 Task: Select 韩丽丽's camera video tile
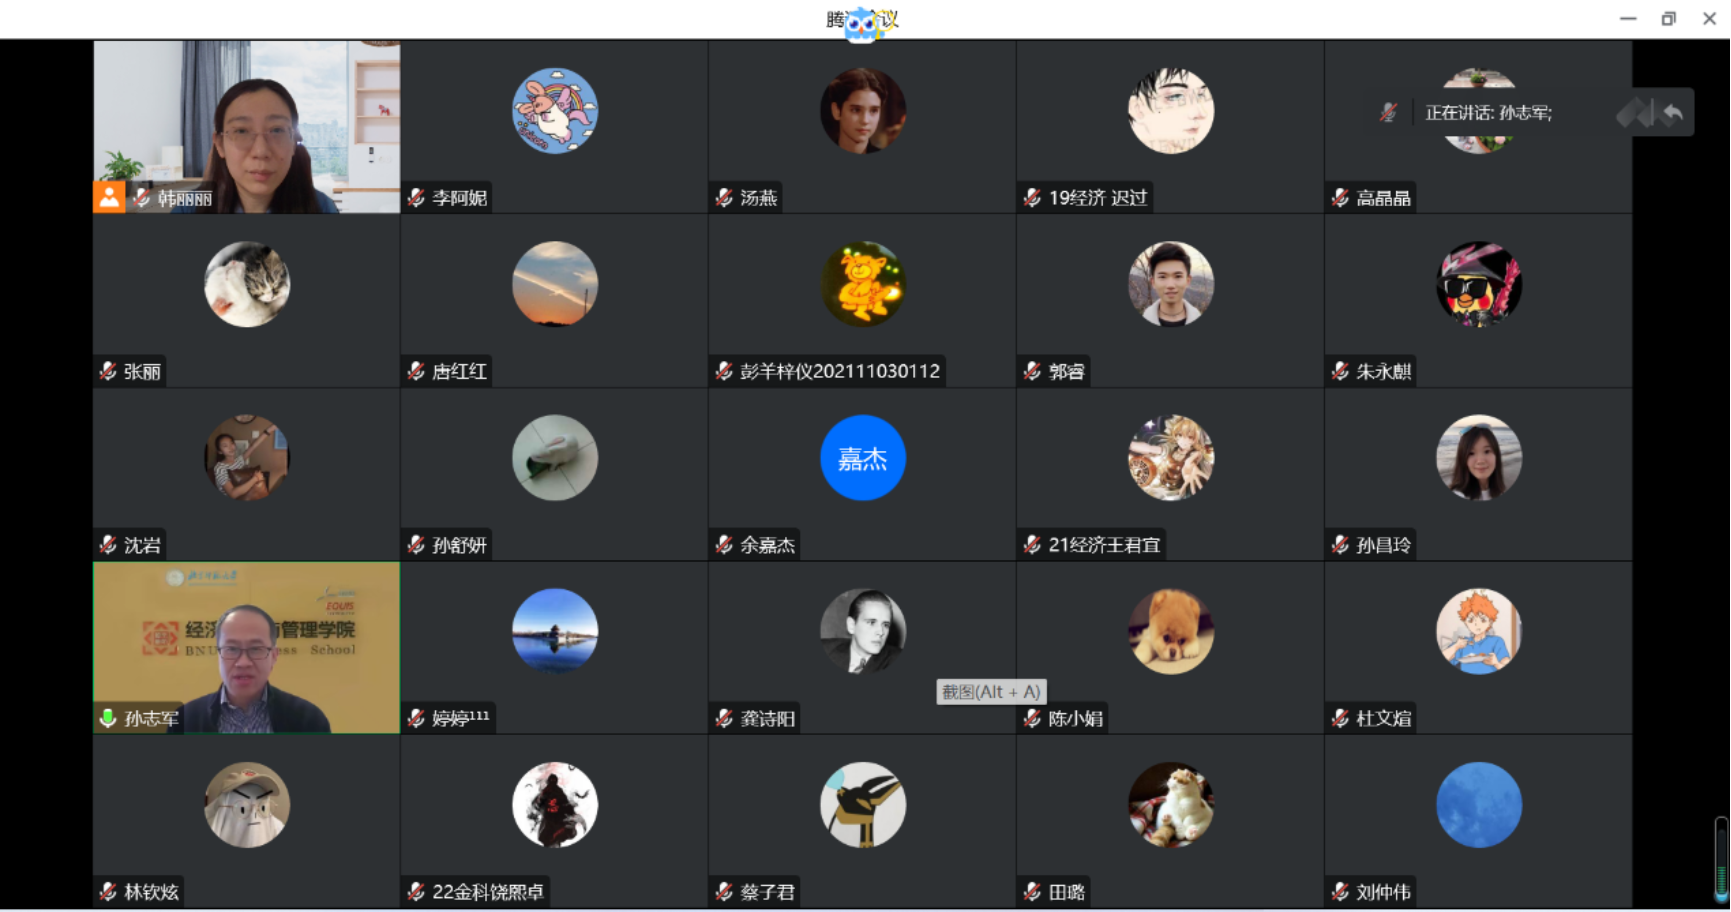click(247, 127)
